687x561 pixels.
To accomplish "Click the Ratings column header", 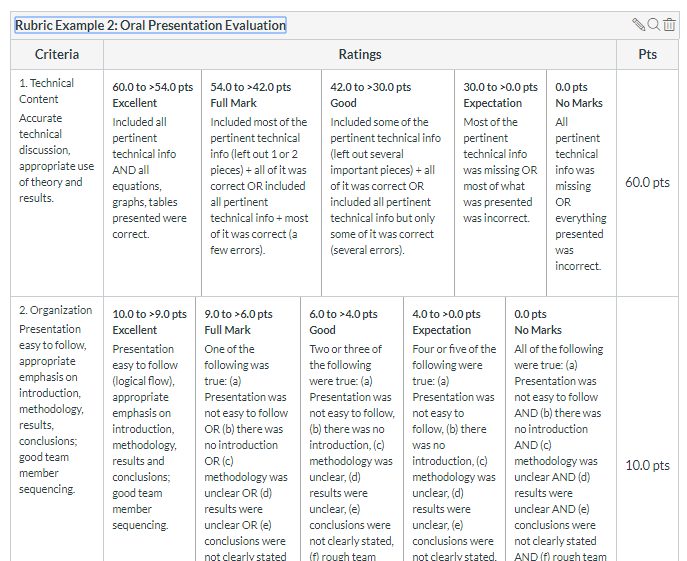I will coord(360,54).
